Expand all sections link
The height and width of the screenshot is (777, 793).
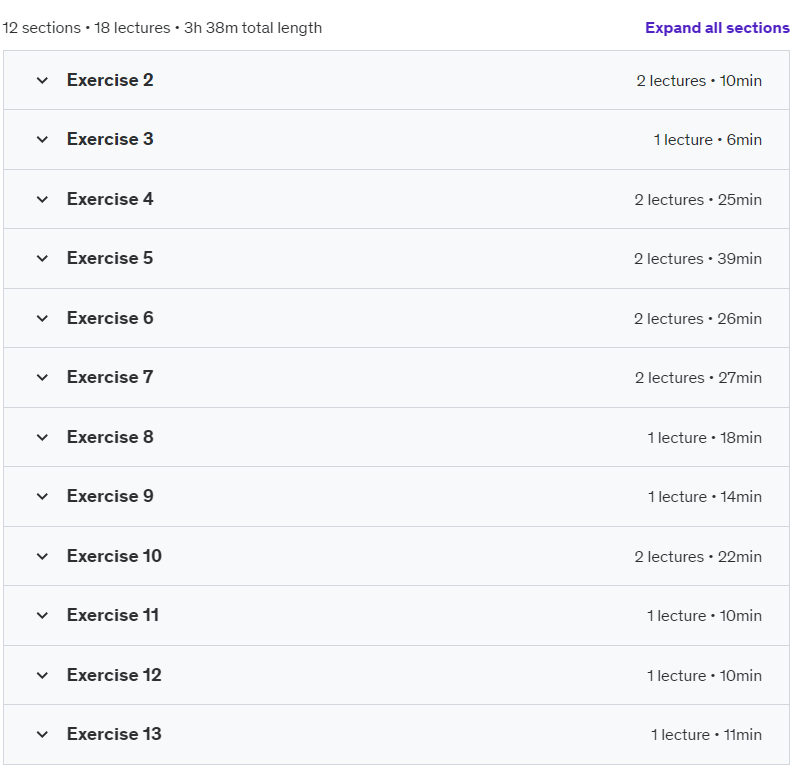pos(717,27)
